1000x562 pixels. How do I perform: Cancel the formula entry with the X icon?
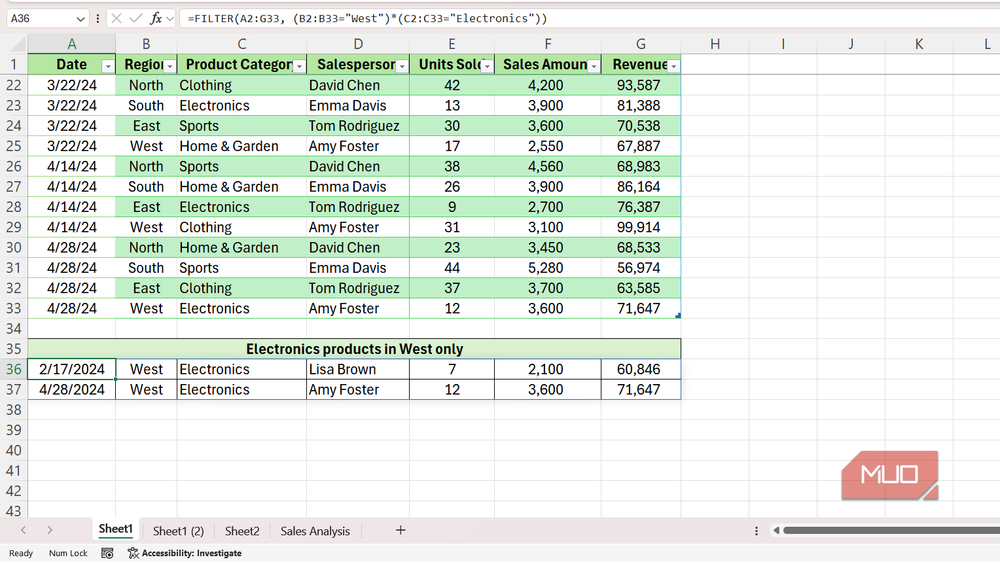coord(116,18)
